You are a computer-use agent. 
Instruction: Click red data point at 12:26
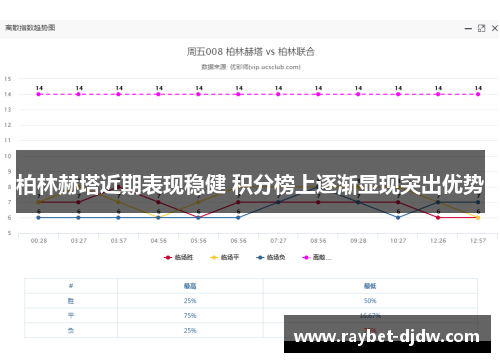pyautogui.click(x=438, y=218)
